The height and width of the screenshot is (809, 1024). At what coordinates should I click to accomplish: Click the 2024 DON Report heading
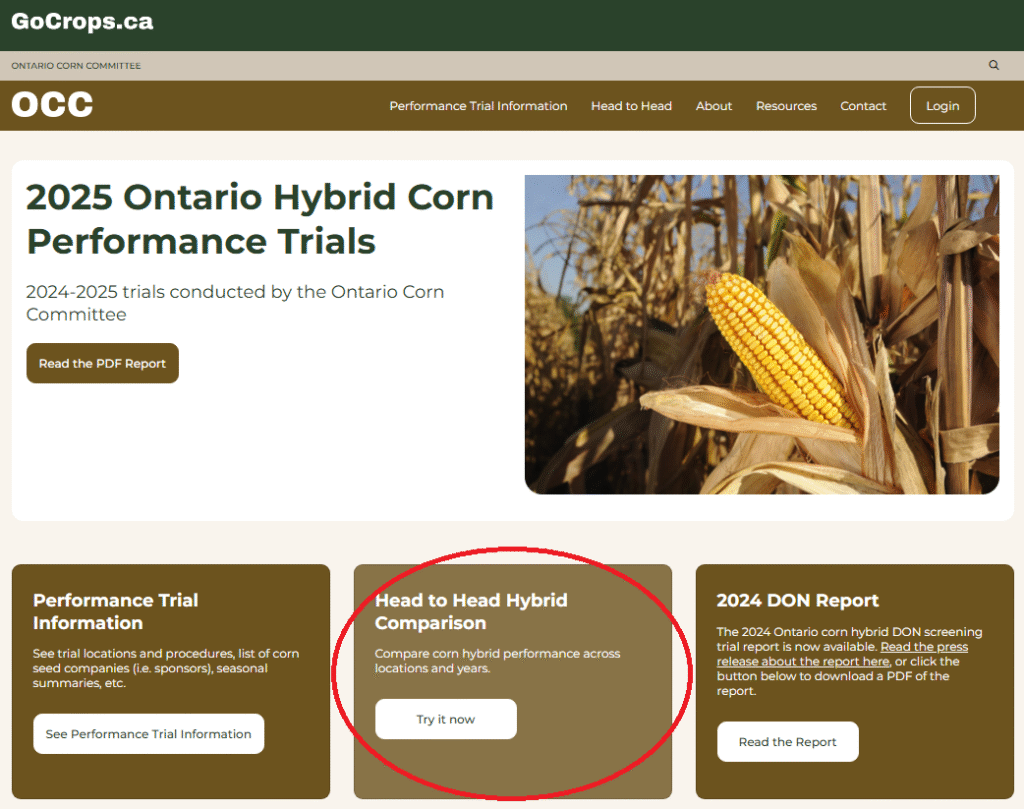pos(797,600)
